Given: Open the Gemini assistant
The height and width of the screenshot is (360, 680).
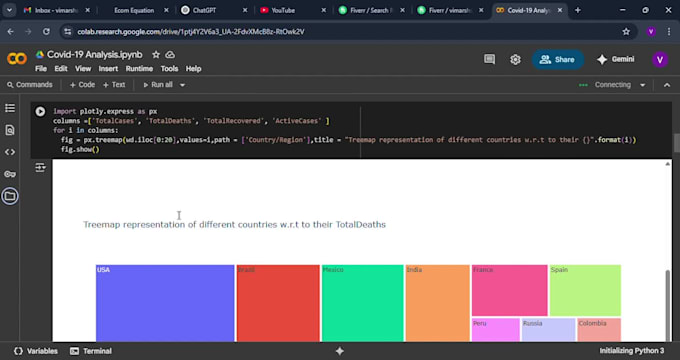Looking at the screenshot, I should [x=615, y=59].
